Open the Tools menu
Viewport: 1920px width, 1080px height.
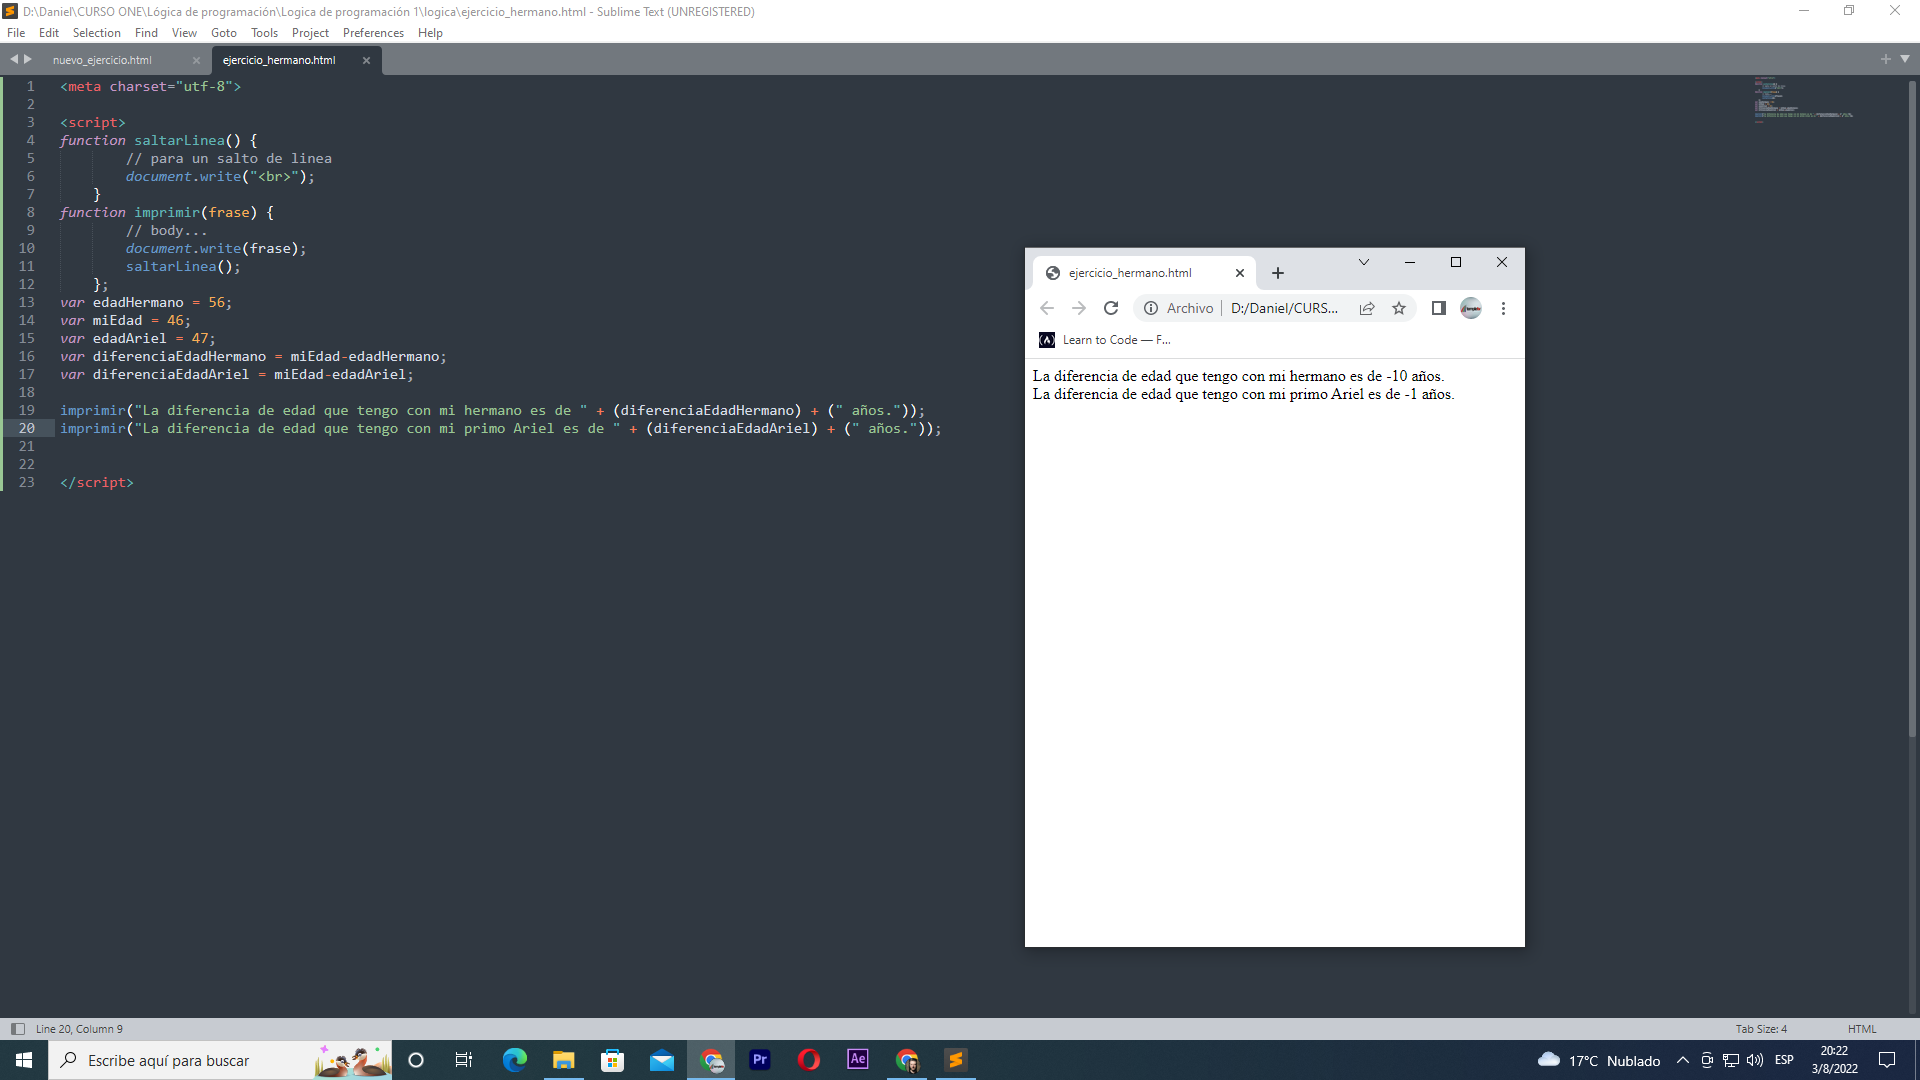pyautogui.click(x=265, y=33)
